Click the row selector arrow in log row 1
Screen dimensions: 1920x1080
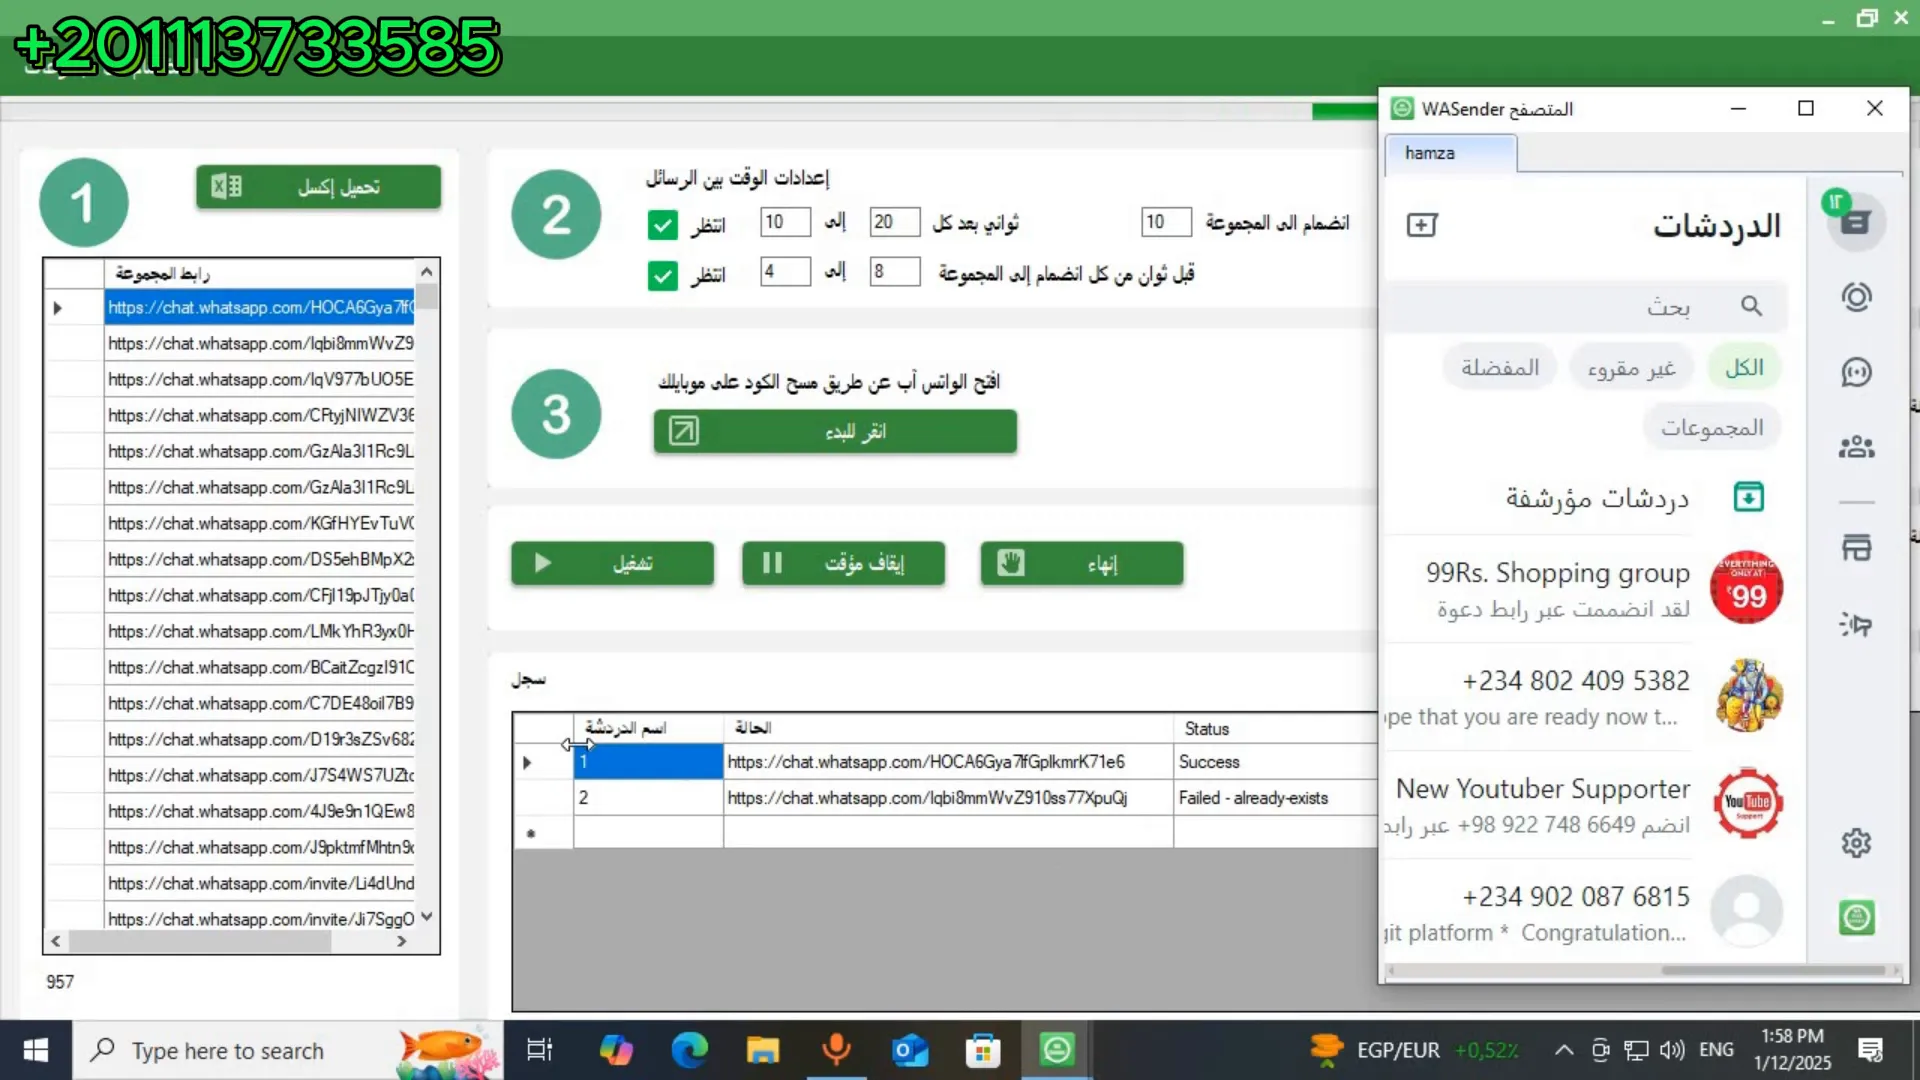pyautogui.click(x=527, y=763)
